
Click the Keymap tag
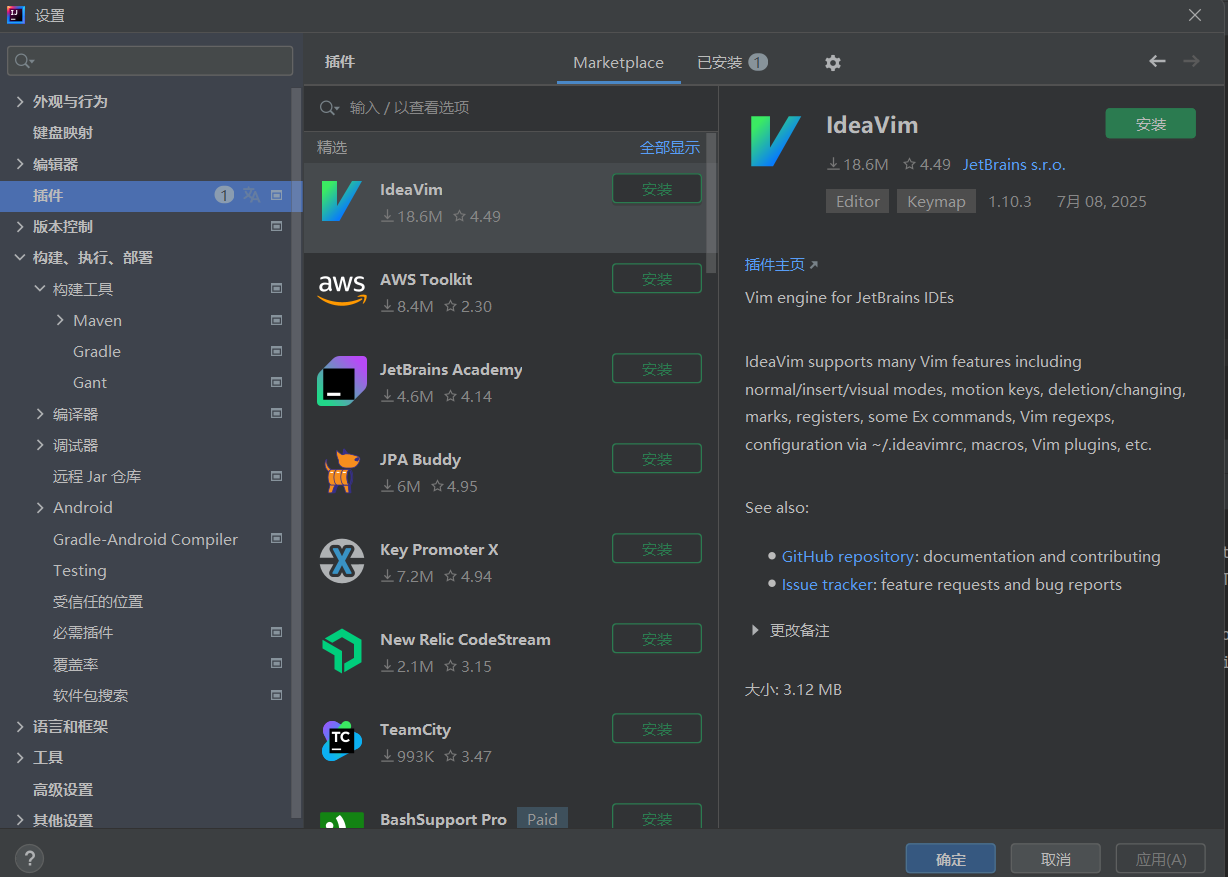pos(936,201)
